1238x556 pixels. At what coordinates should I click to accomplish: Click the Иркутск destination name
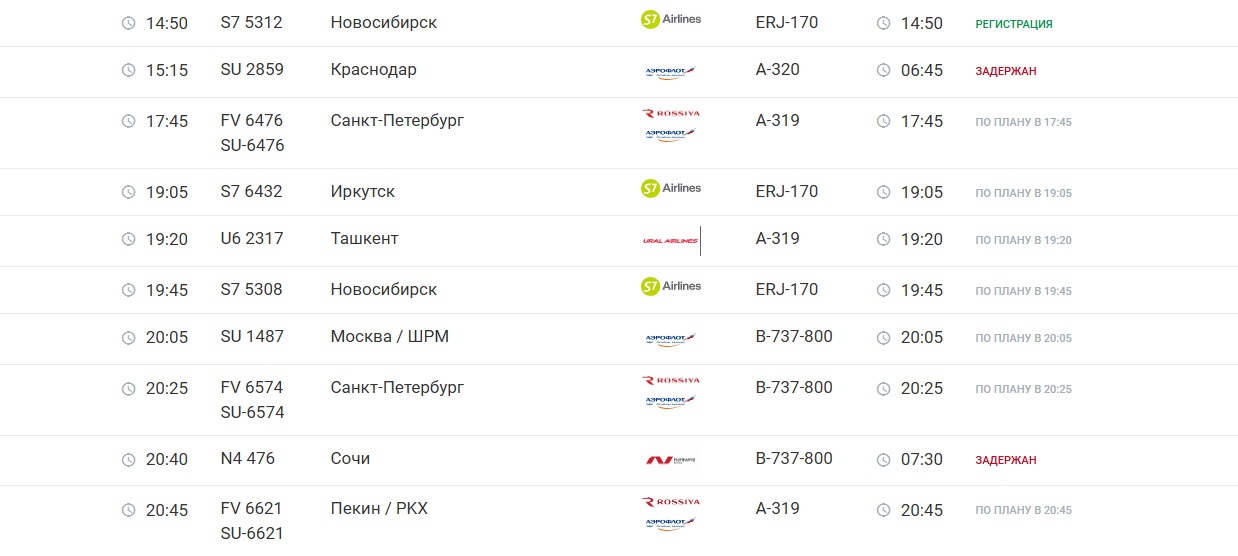click(363, 192)
